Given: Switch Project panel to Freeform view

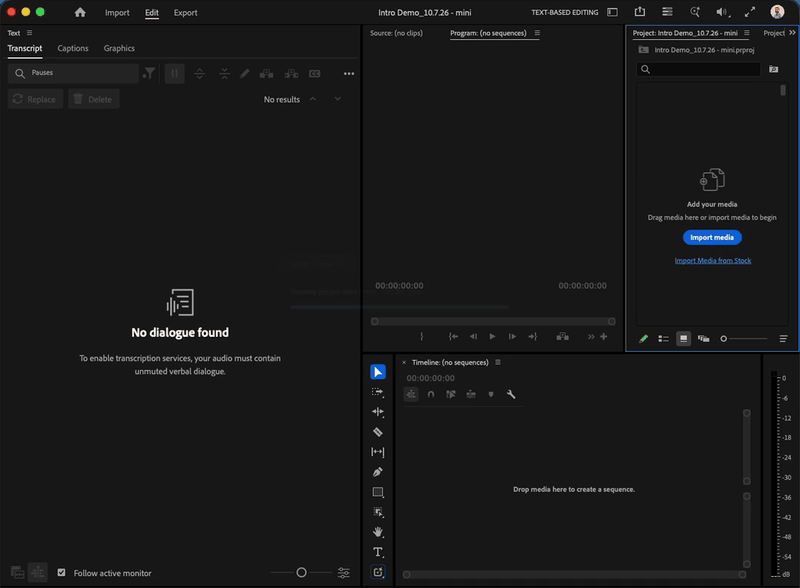Looking at the screenshot, I should click(x=704, y=338).
